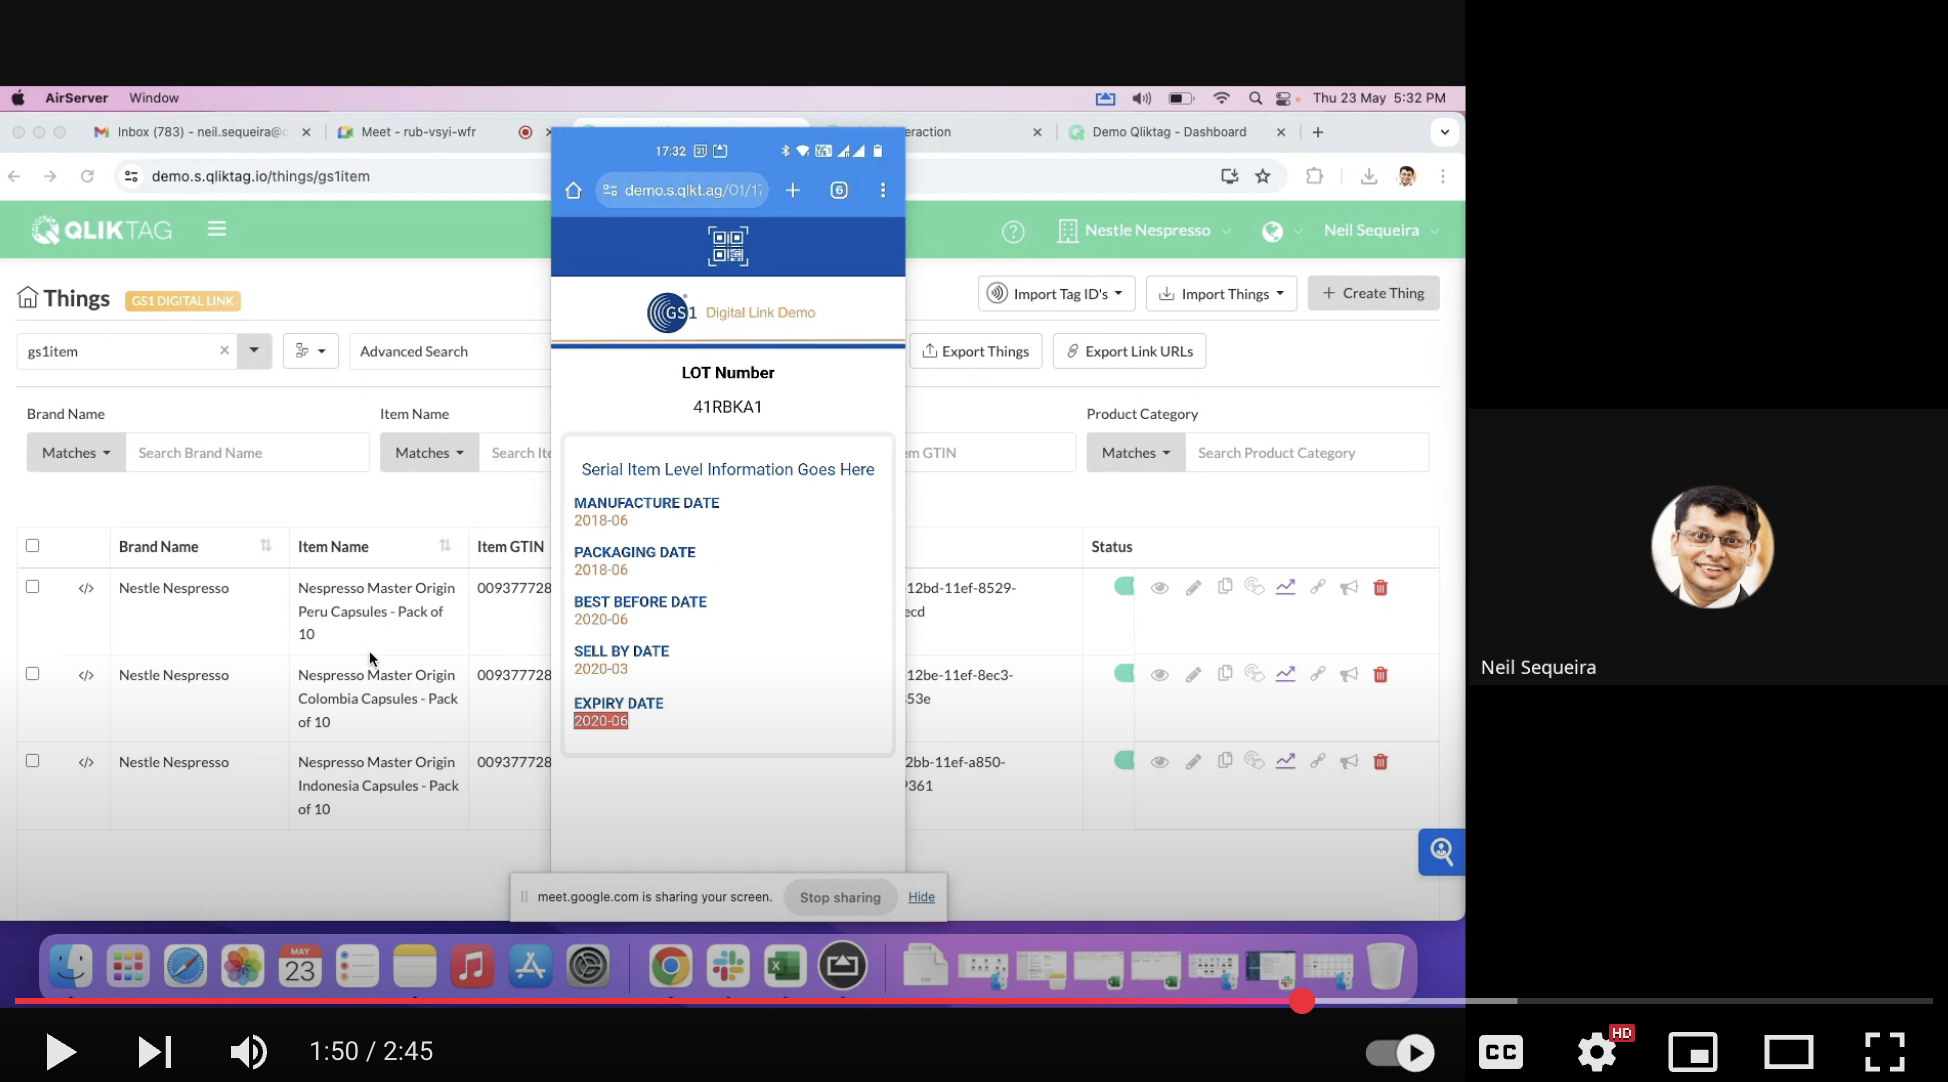Click the megaphone icon in Peru Capsules row
The image size is (1948, 1082).
pos(1349,588)
